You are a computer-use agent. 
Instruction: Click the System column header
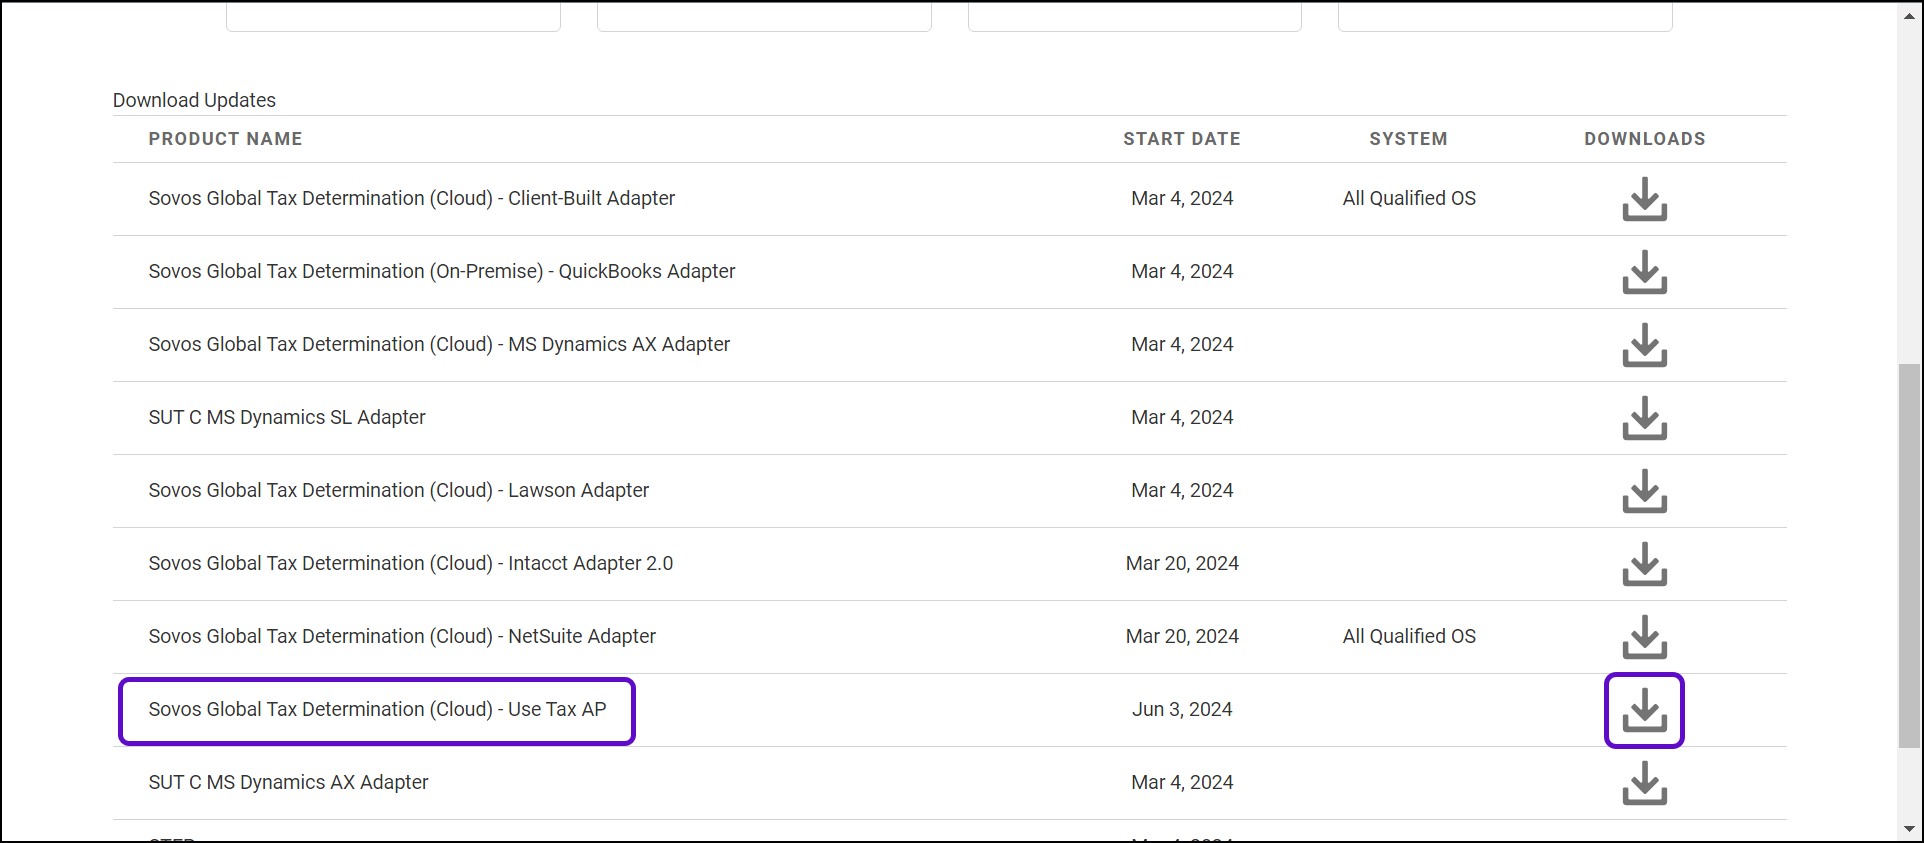[x=1408, y=139]
